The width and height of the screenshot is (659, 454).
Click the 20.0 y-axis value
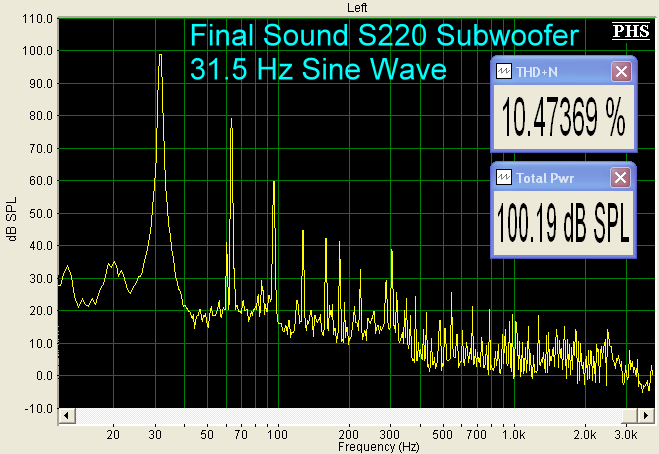click(41, 311)
